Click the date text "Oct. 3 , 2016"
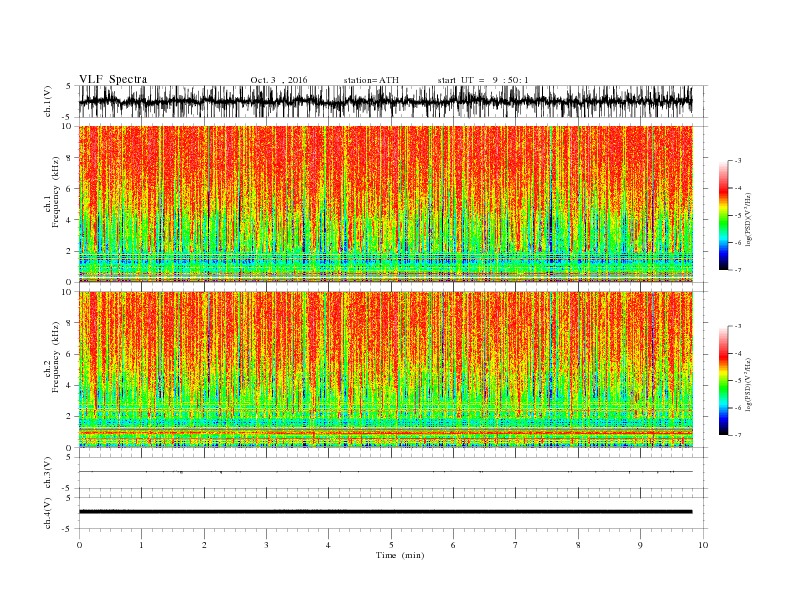Screen dimensions: 792x612 pos(279,80)
